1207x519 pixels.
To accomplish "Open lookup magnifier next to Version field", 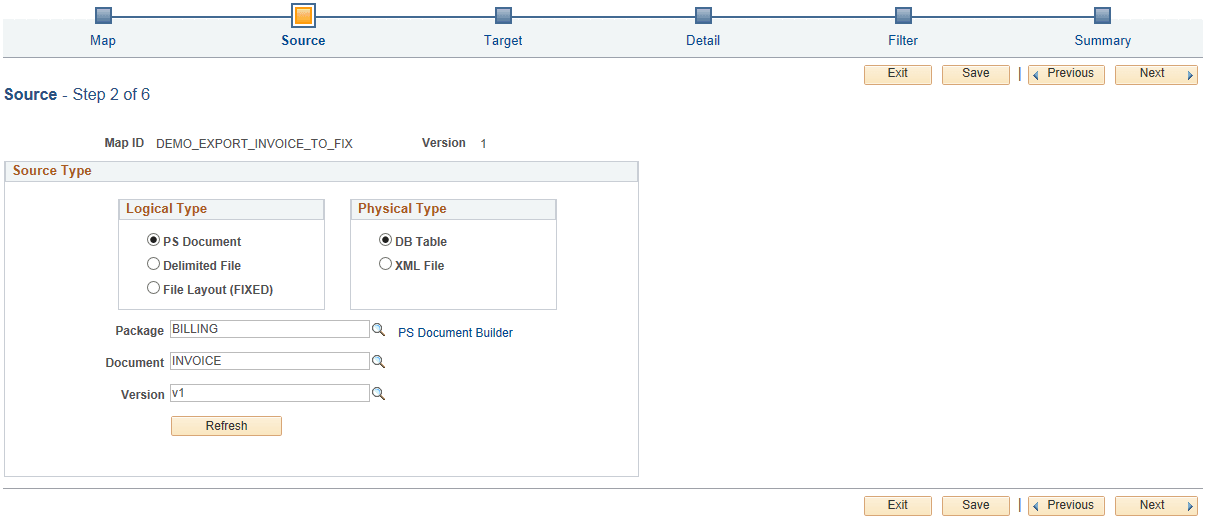I will coord(378,393).
